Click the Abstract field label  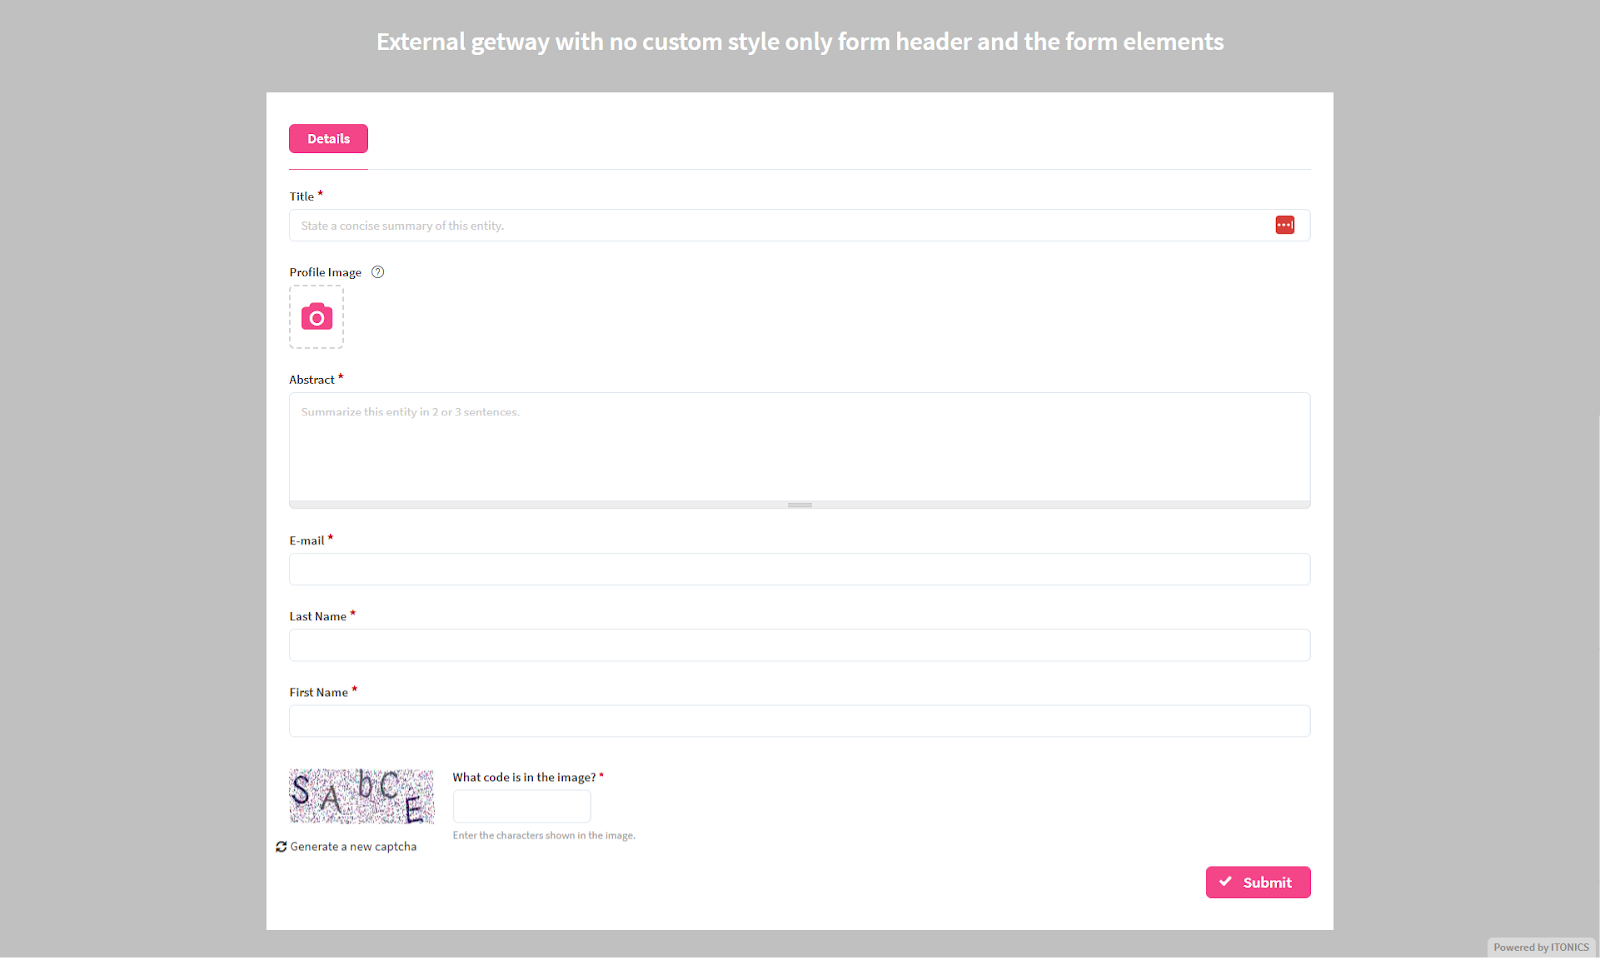pyautogui.click(x=312, y=380)
